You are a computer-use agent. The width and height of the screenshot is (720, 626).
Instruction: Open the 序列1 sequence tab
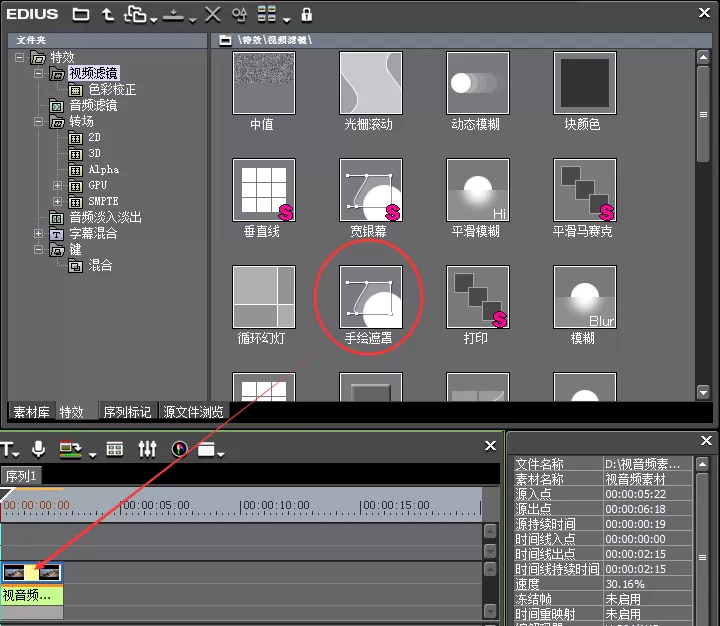point(21,476)
